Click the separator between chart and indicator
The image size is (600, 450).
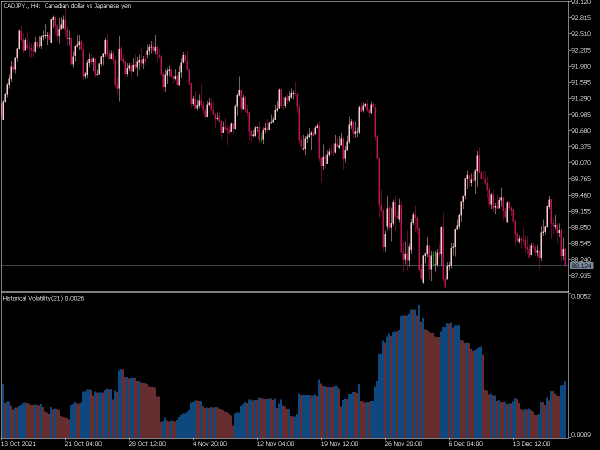(285, 292)
